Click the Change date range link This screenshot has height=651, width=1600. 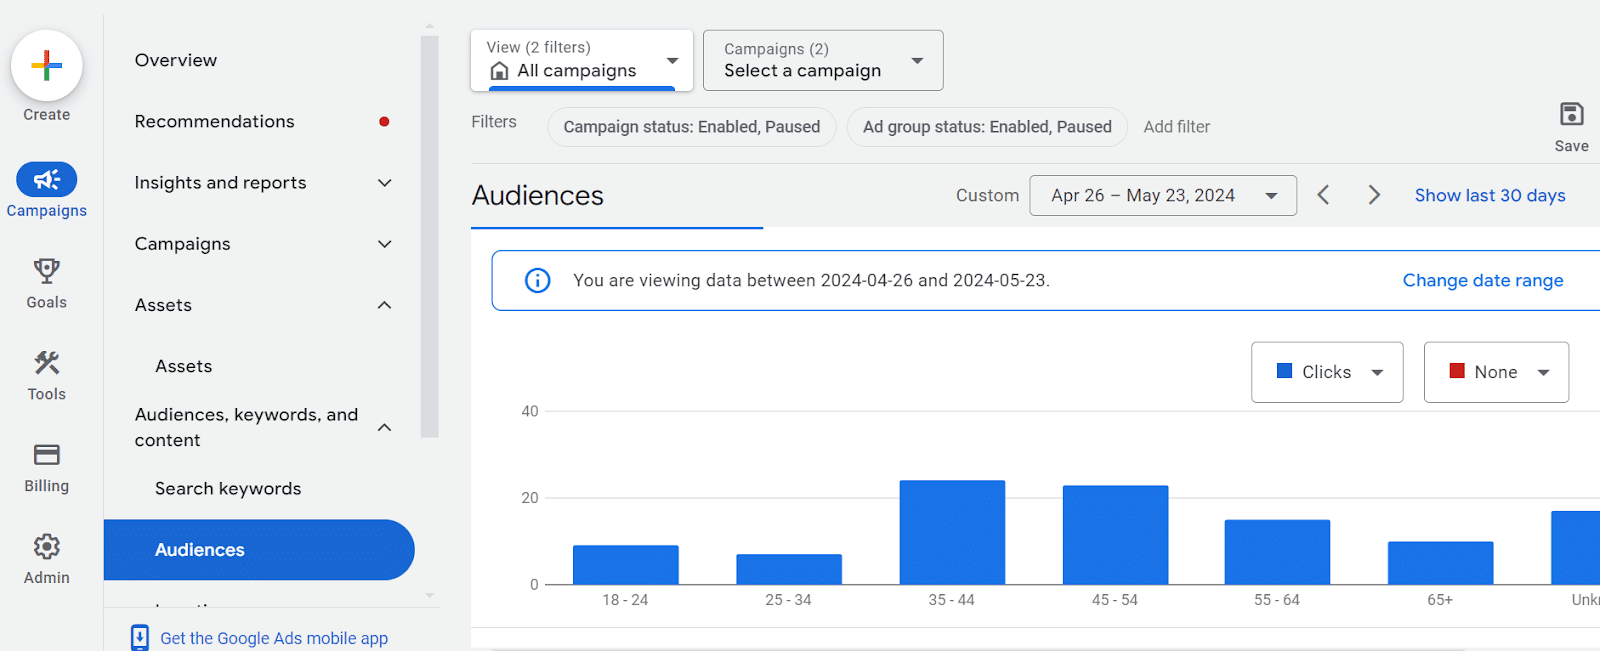point(1482,281)
